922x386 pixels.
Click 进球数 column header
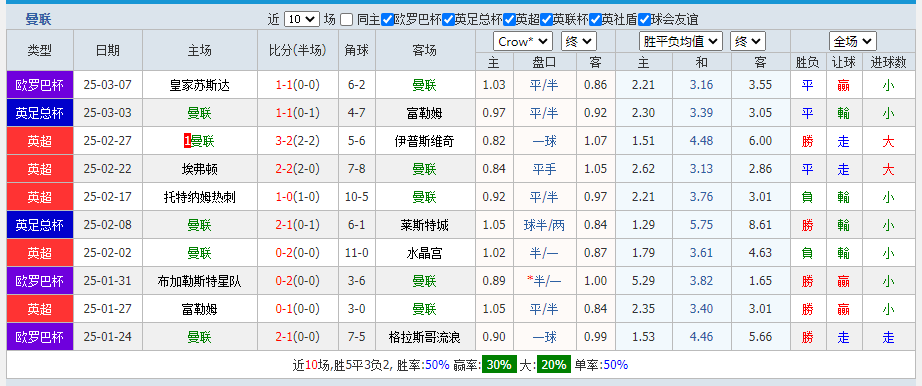pos(888,62)
